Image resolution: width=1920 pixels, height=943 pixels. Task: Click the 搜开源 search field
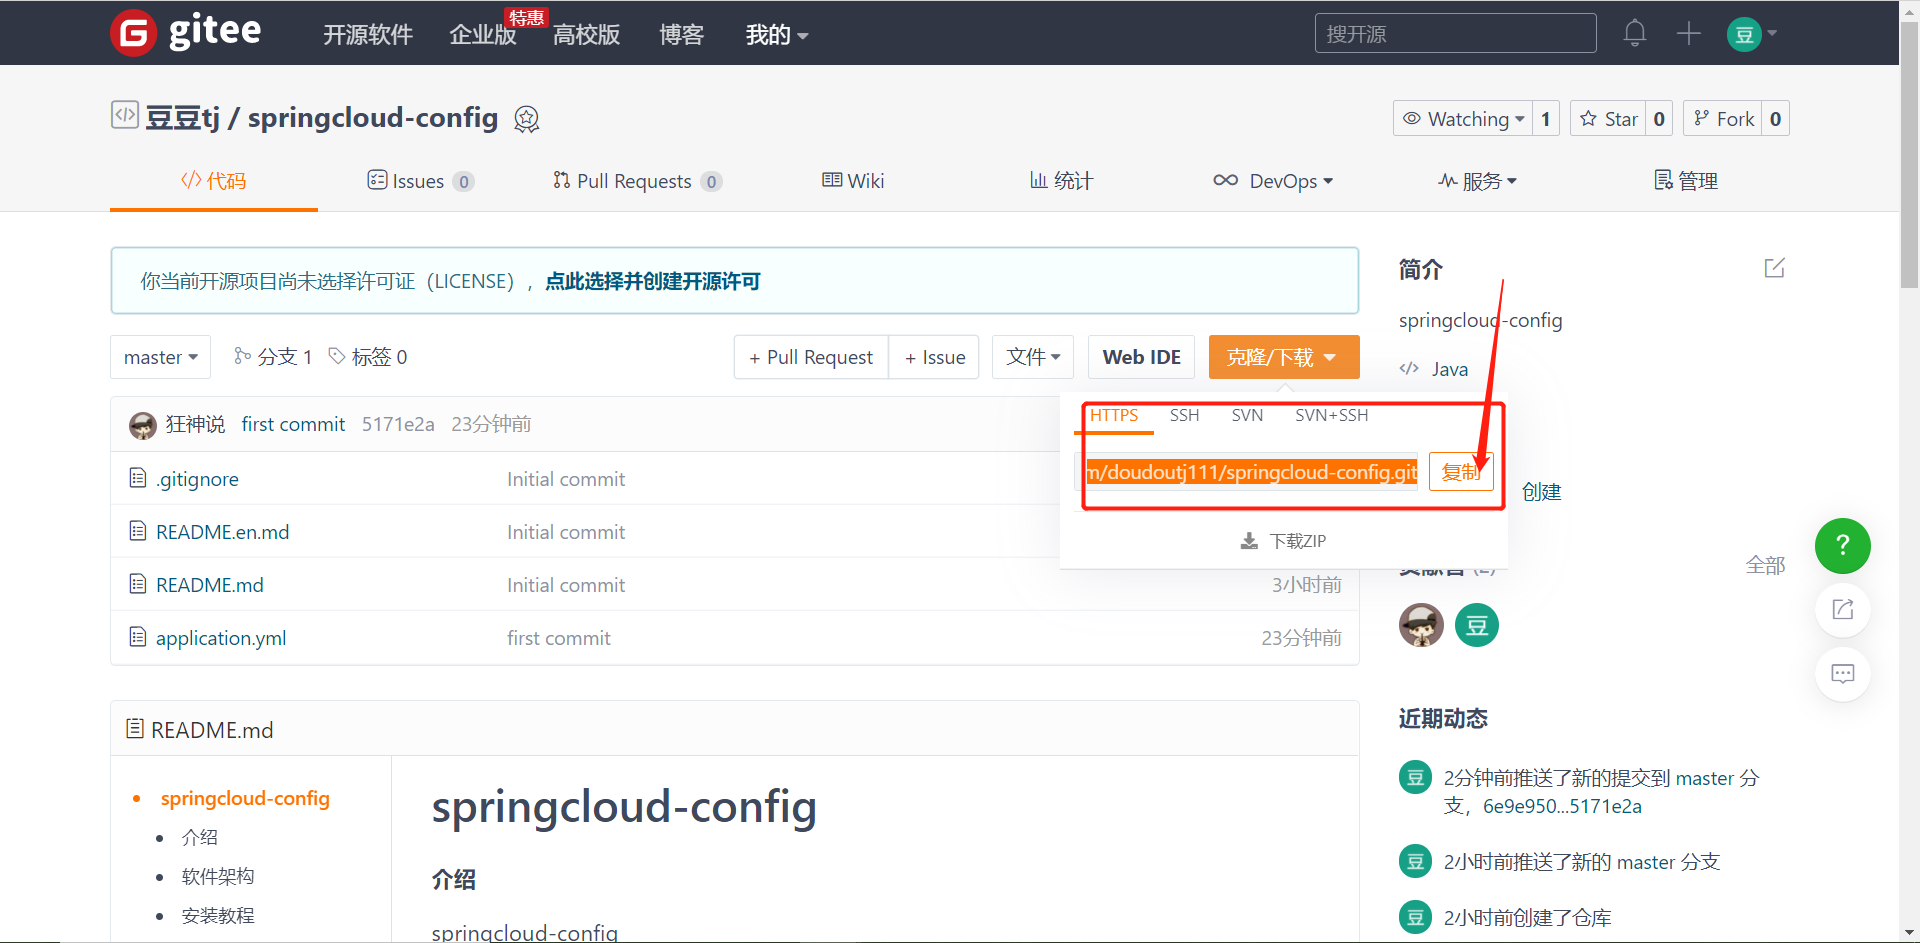click(x=1455, y=34)
